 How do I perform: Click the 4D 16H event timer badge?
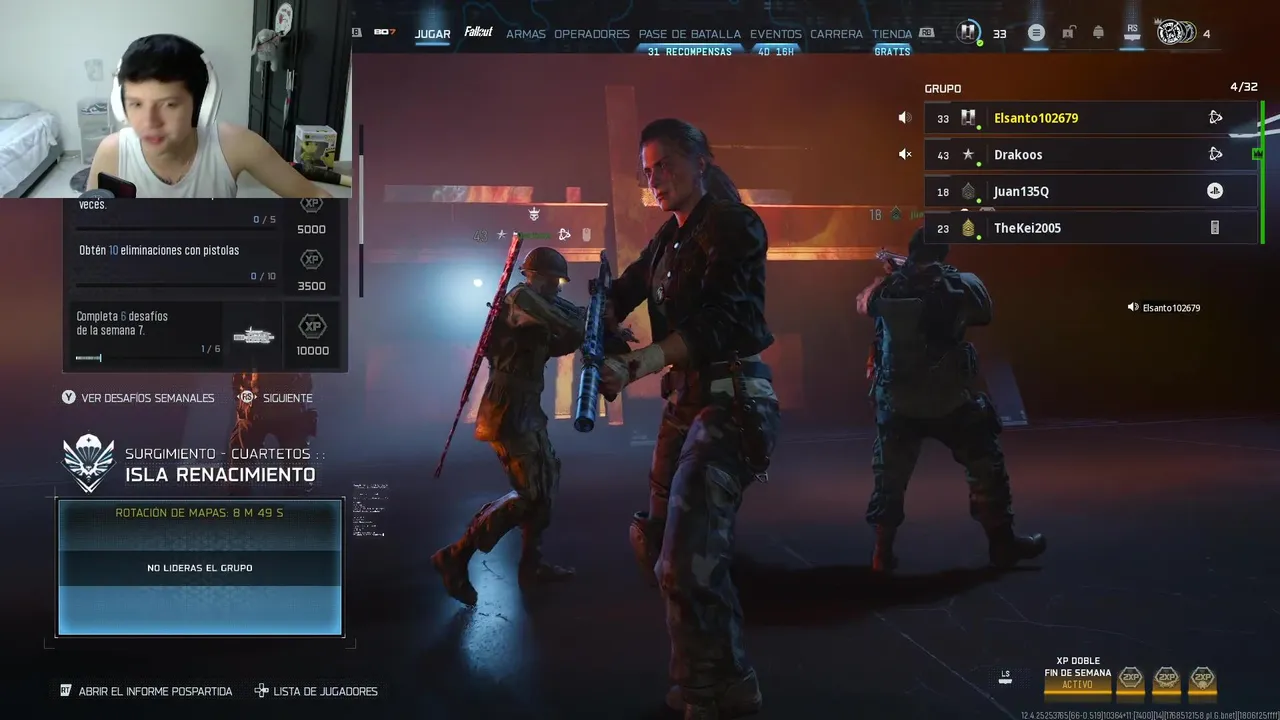click(776, 52)
